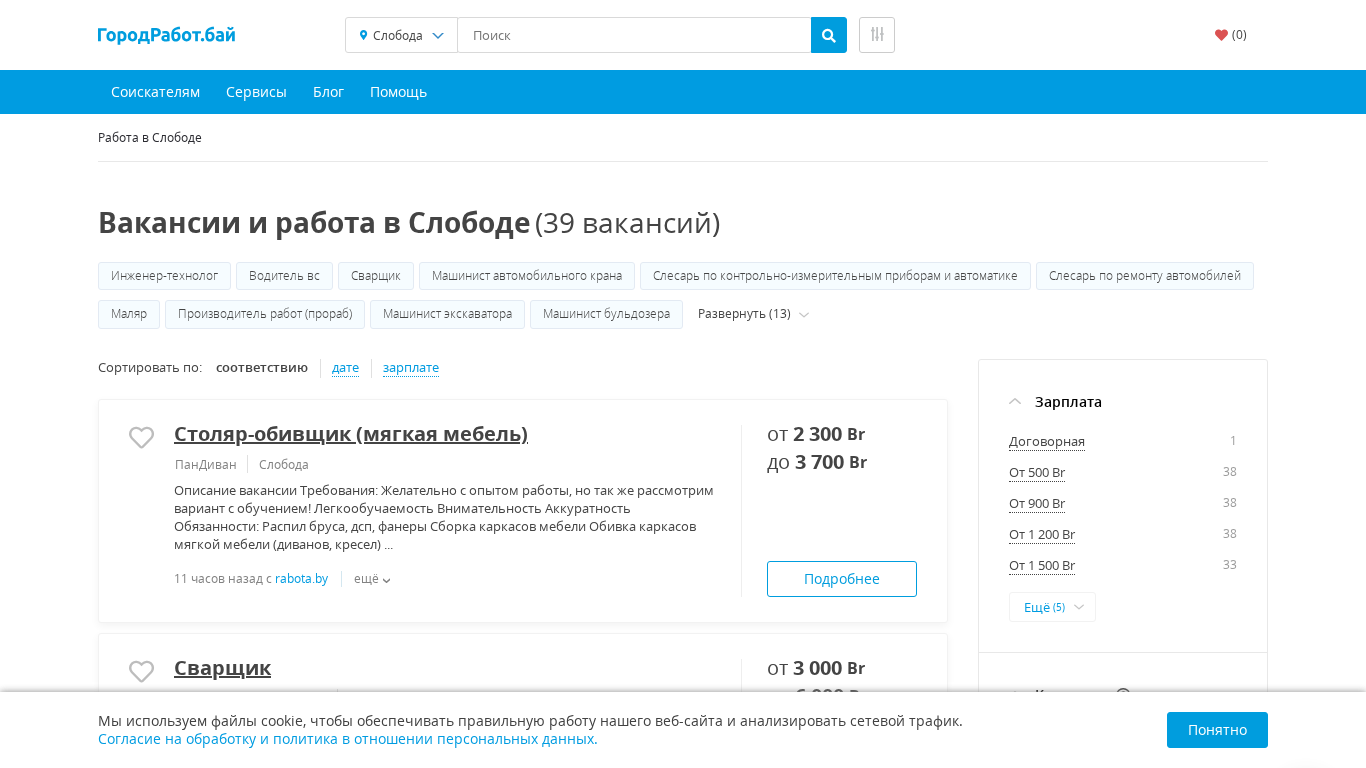The width and height of the screenshot is (1366, 768).
Task: Sort vacancies by дате
Action: [x=345, y=368]
